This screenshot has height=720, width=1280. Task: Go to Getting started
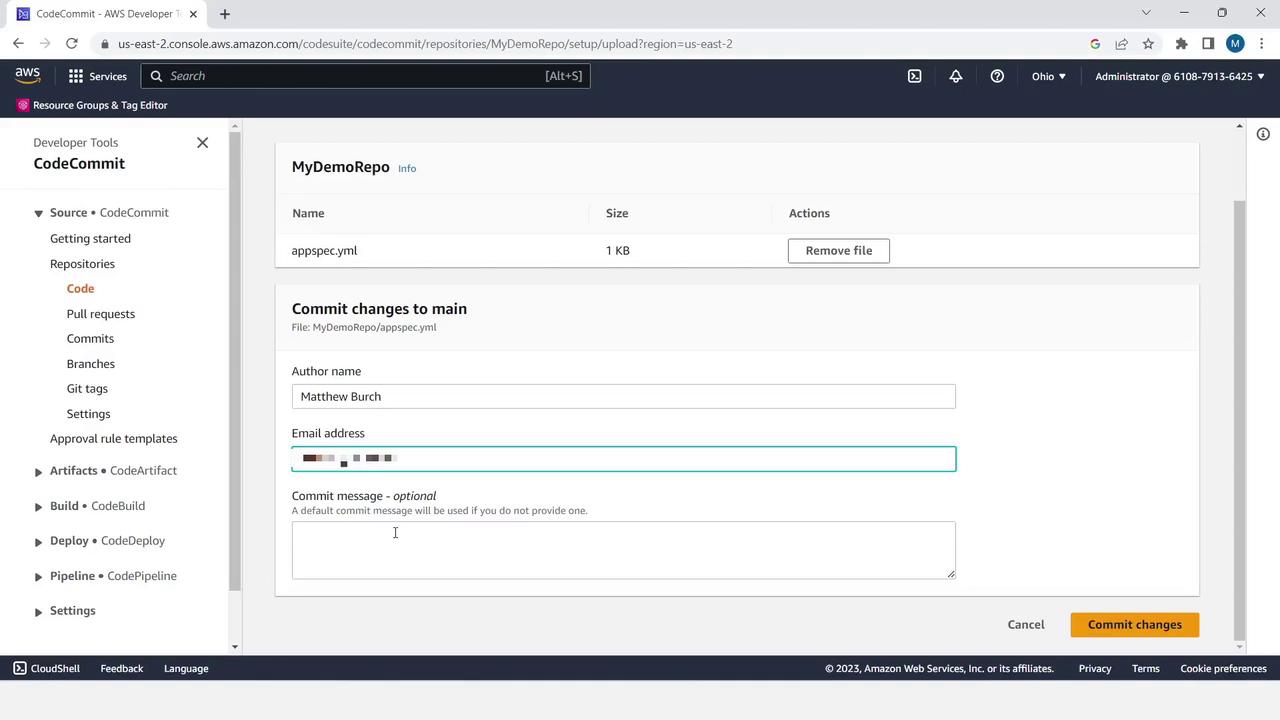[90, 238]
